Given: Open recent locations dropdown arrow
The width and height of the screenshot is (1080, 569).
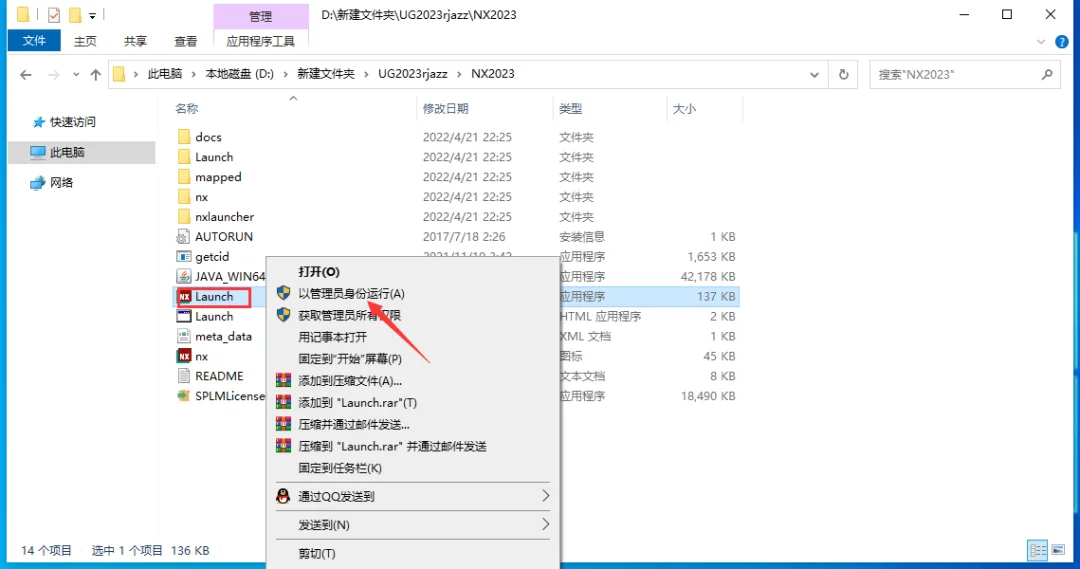Looking at the screenshot, I should tap(76, 74).
